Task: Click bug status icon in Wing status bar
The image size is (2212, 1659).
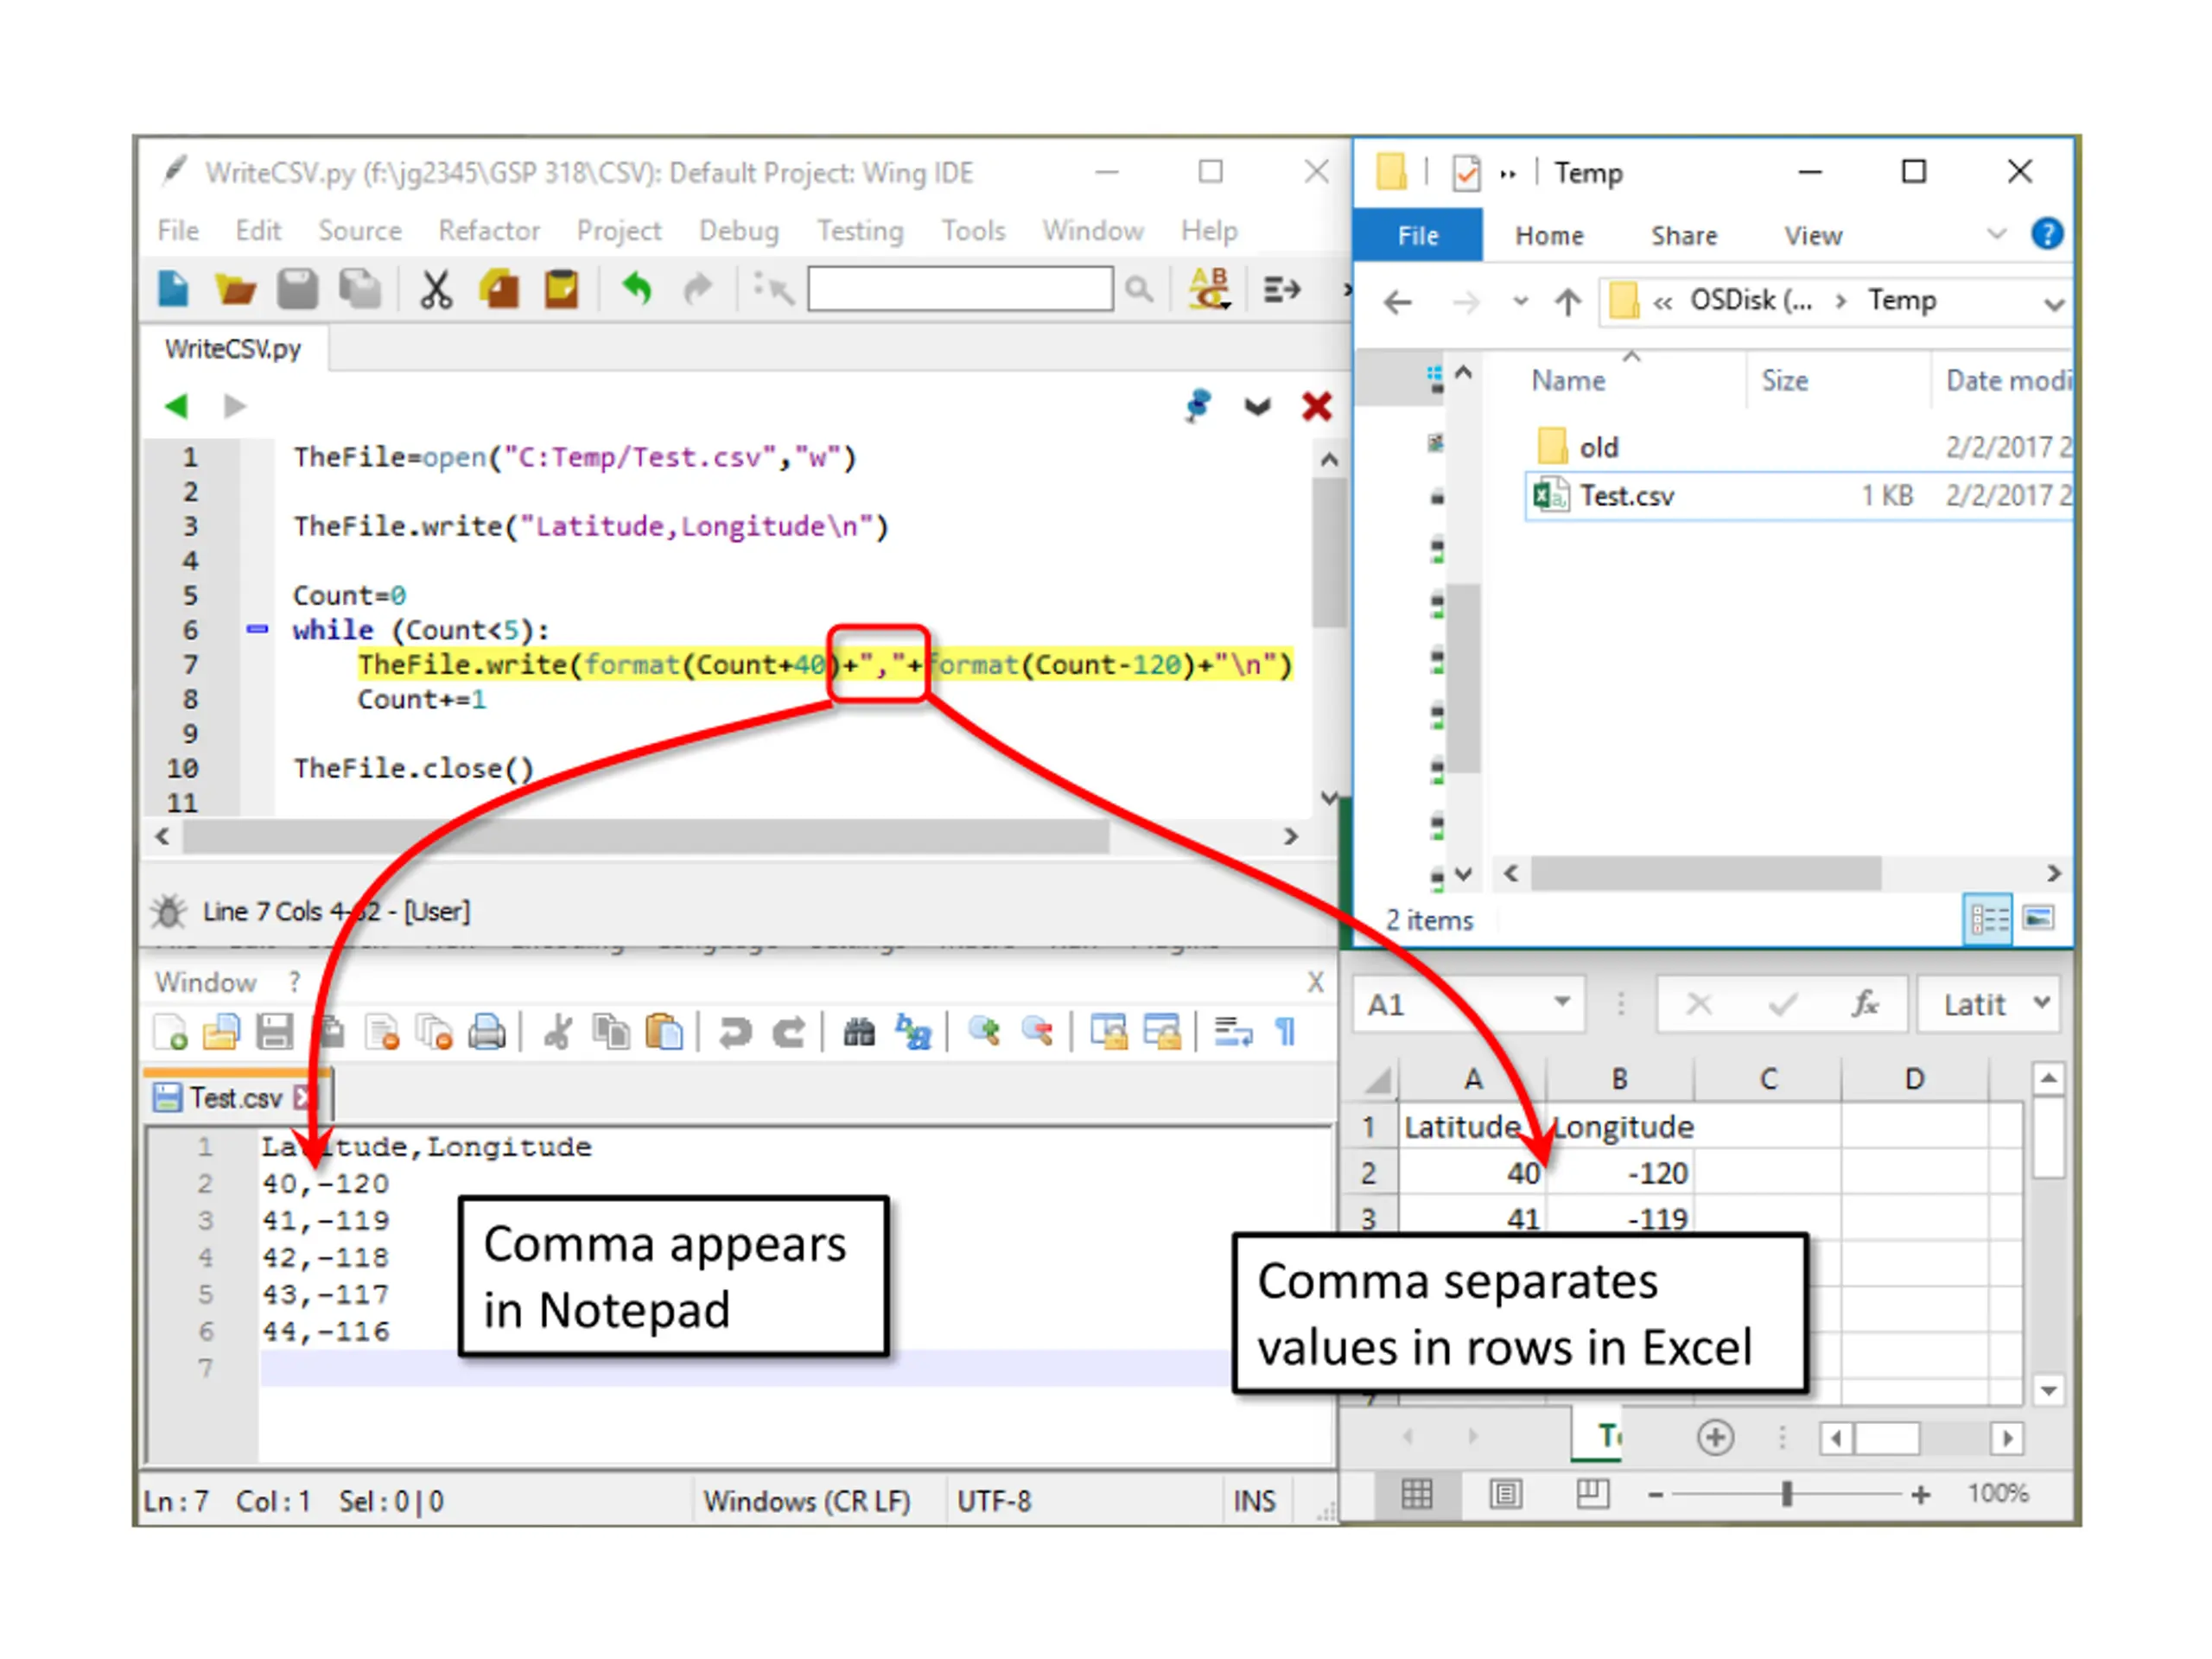Action: [169, 911]
